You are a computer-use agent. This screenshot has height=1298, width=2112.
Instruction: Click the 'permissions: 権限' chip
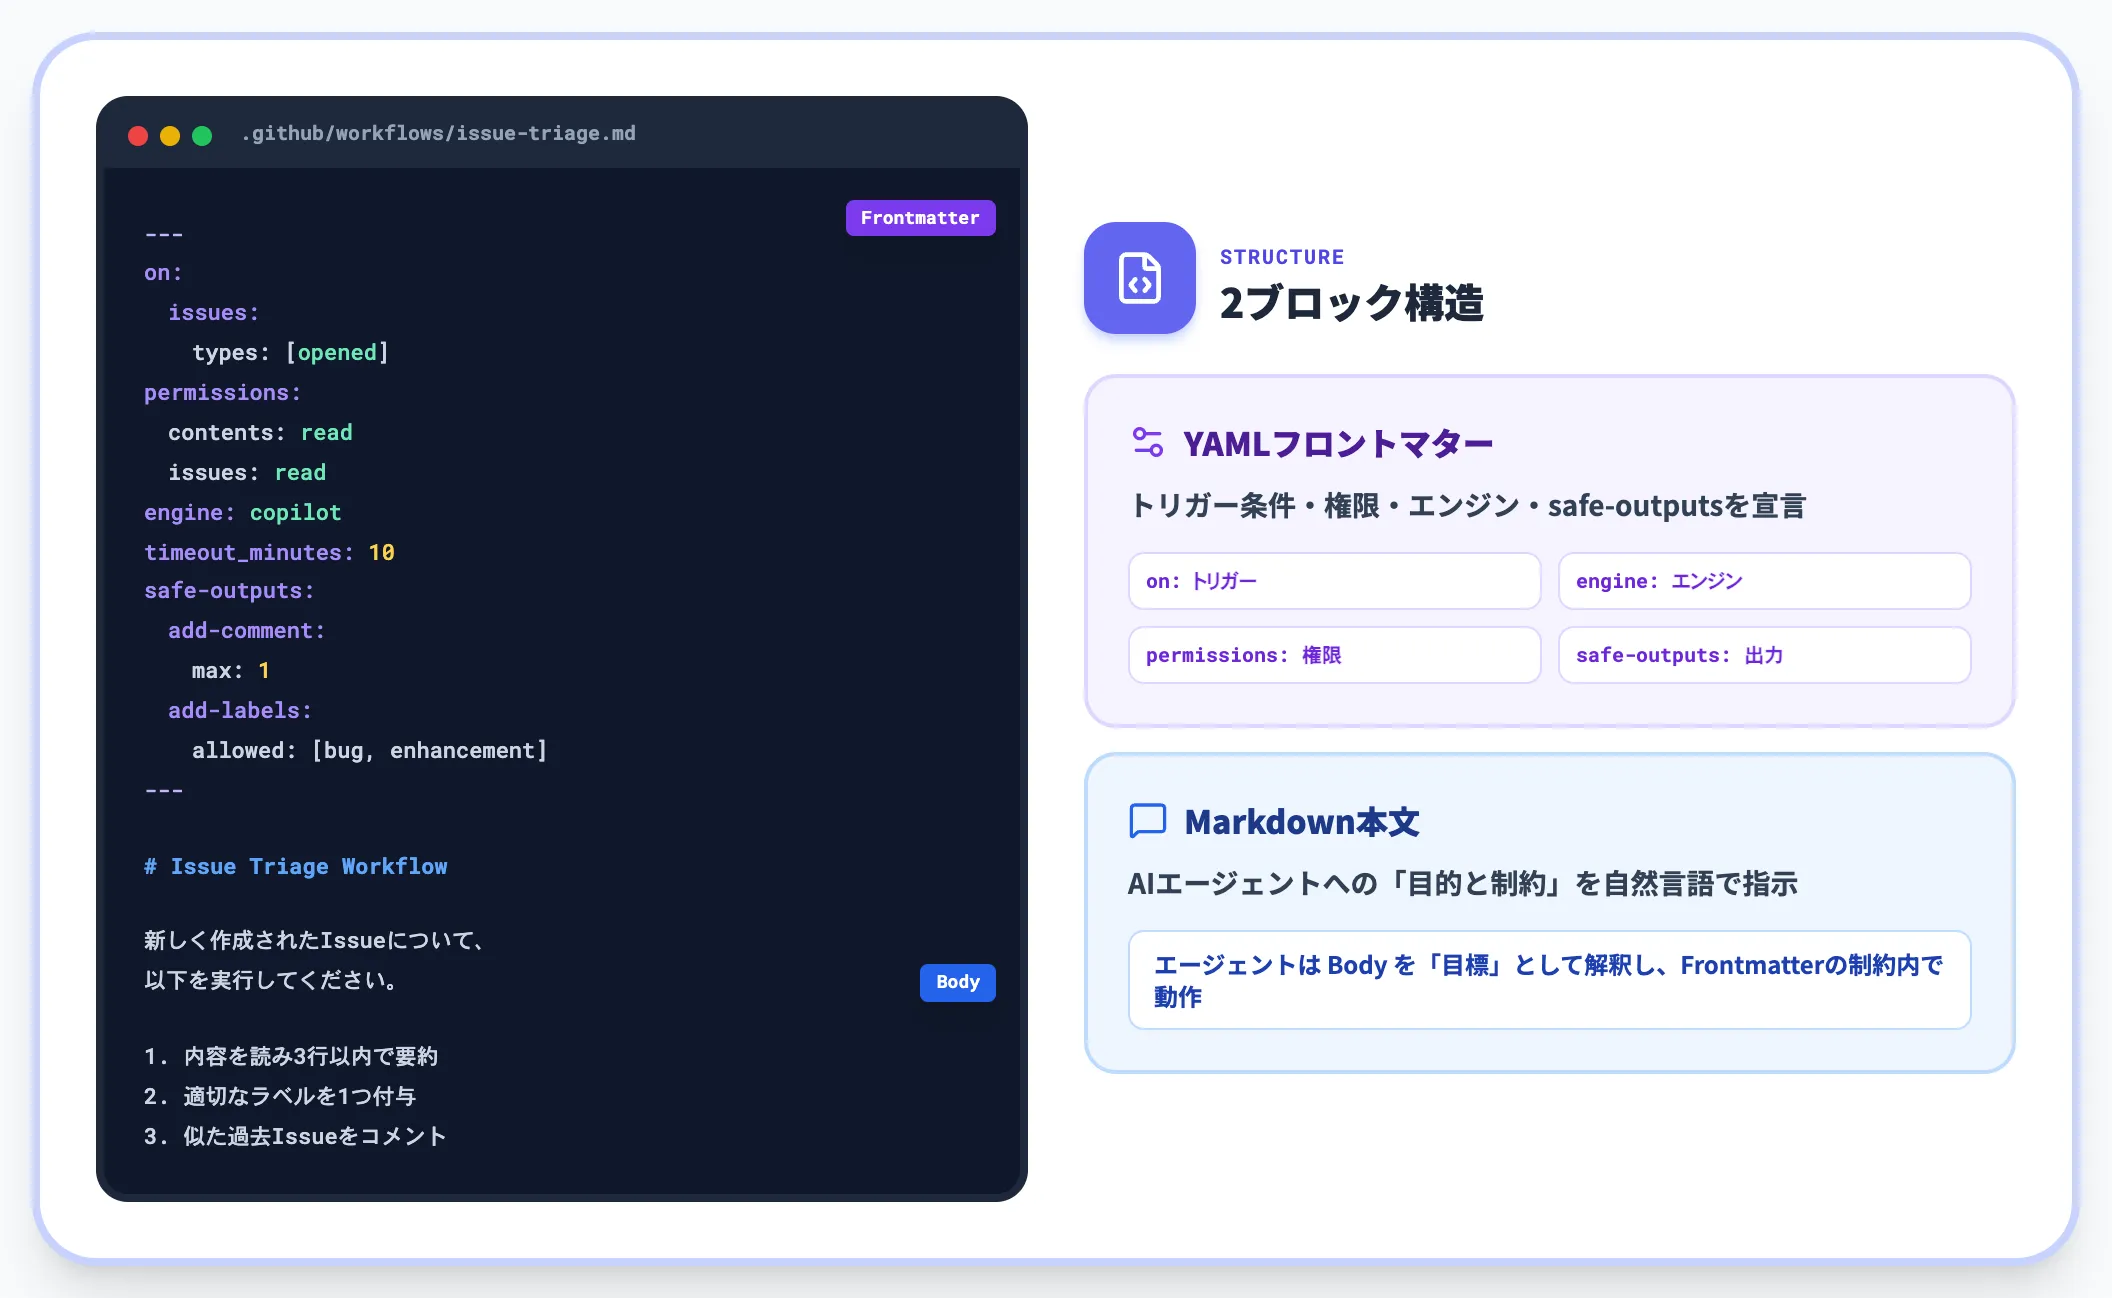(x=1334, y=655)
